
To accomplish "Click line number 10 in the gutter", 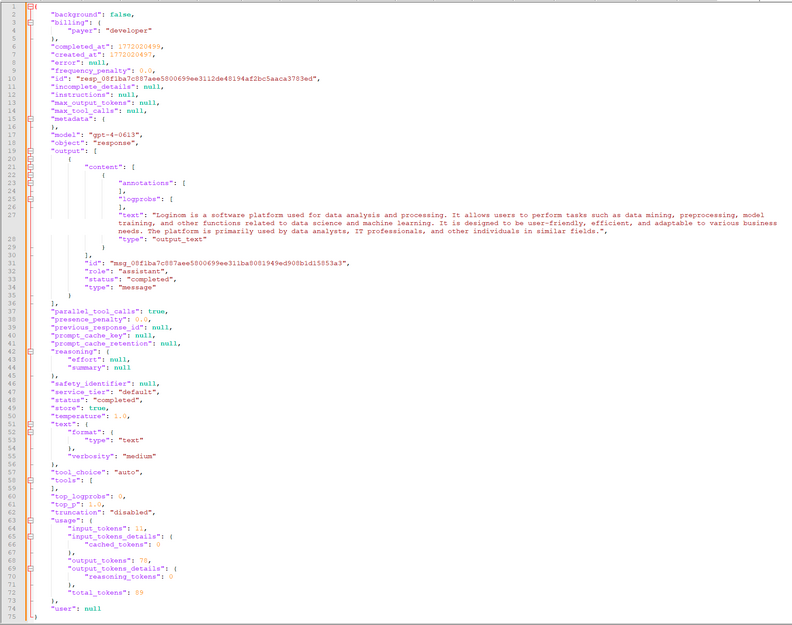I will click(12, 78).
